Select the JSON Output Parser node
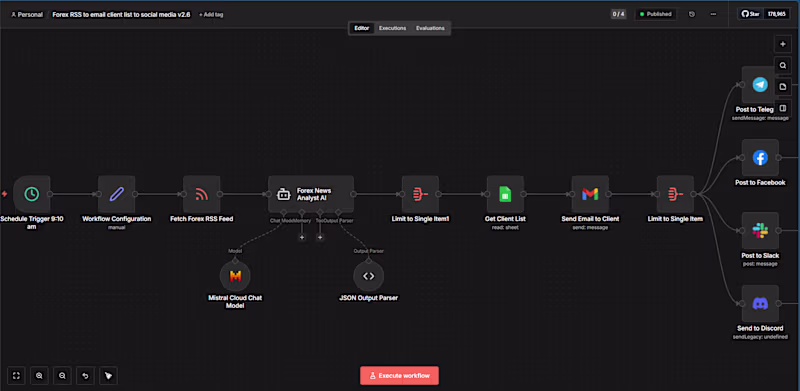The width and height of the screenshot is (800, 391). click(368, 276)
